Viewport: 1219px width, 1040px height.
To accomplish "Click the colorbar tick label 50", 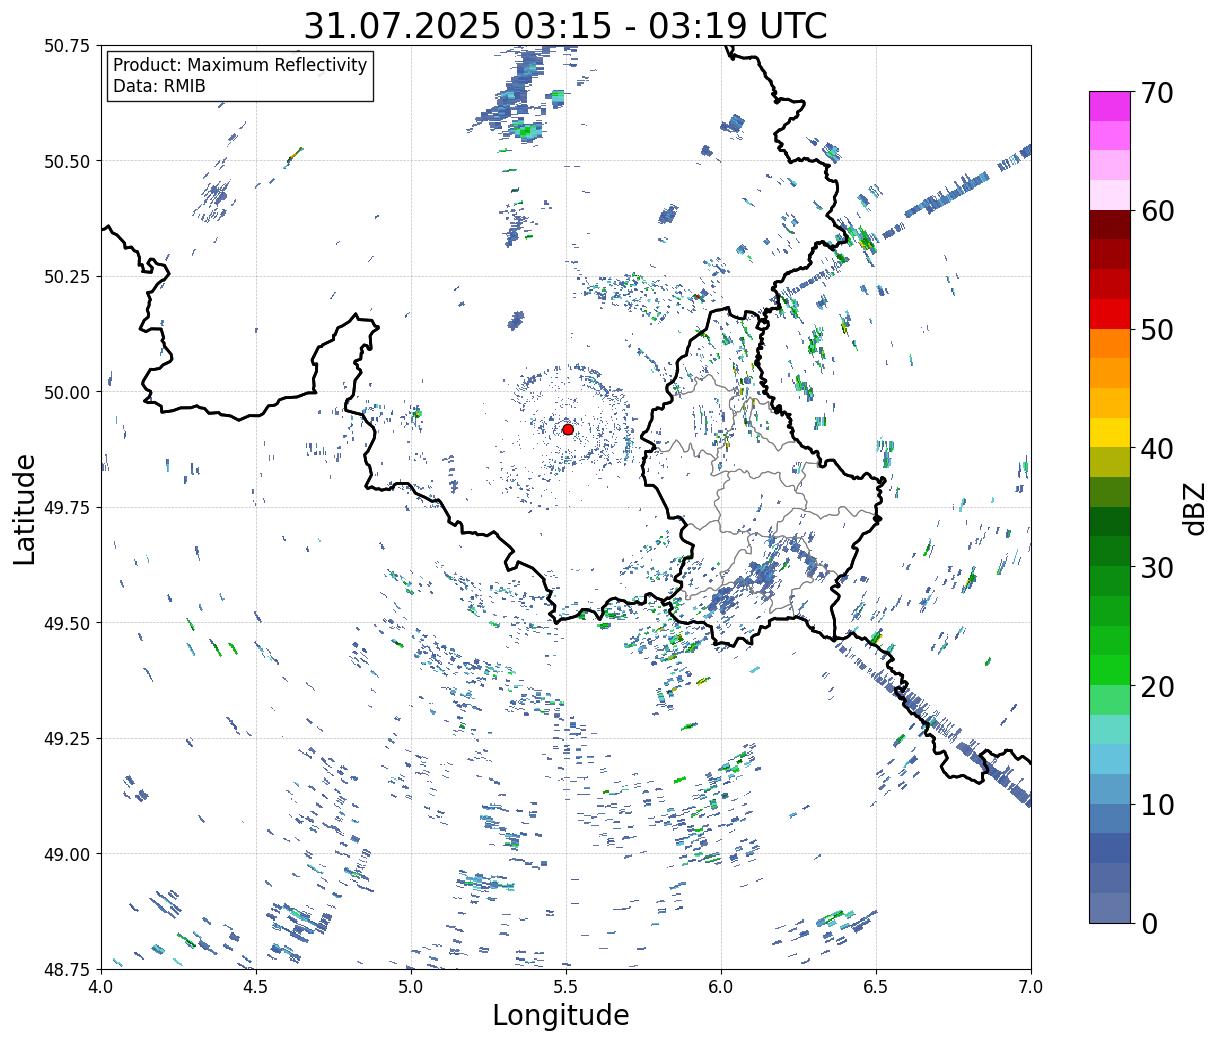I will (1157, 329).
